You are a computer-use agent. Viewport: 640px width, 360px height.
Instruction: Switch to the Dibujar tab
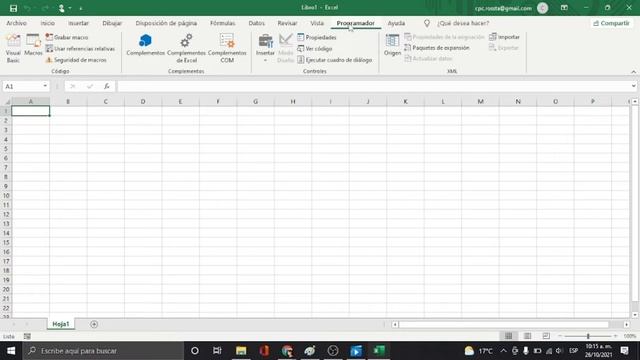(x=112, y=23)
